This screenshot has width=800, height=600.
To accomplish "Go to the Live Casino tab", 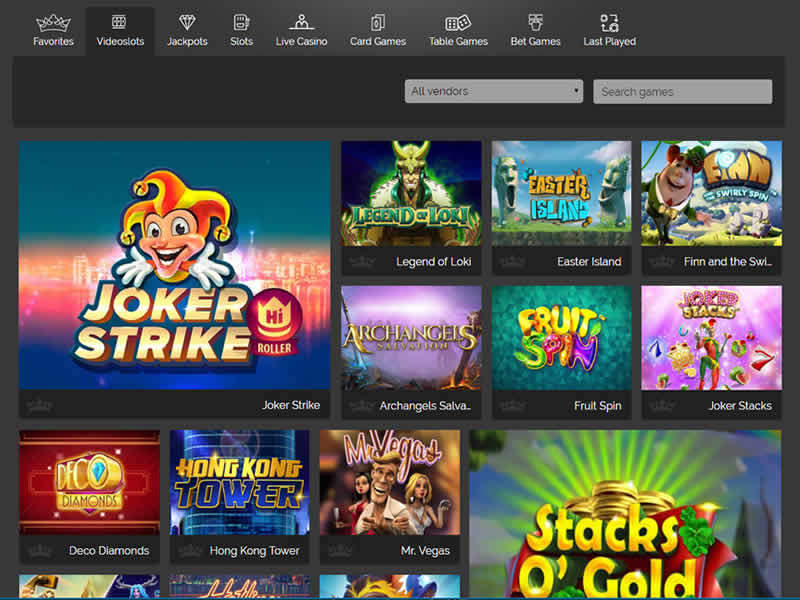I will point(301,31).
